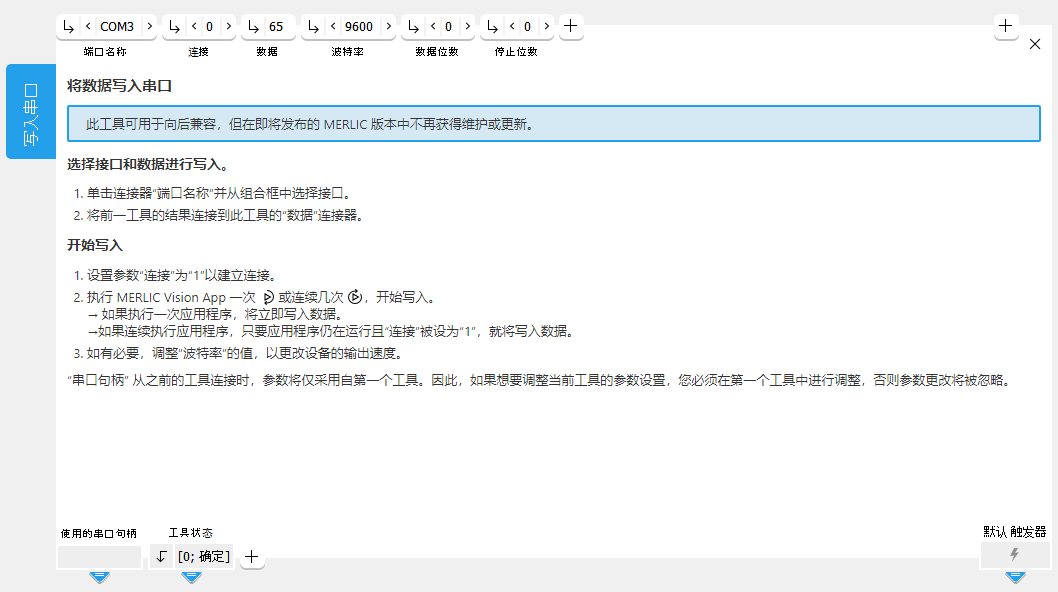The height and width of the screenshot is (592, 1058).
Task: Click the down arrow icon for 工具状态 result
Action: (162, 556)
